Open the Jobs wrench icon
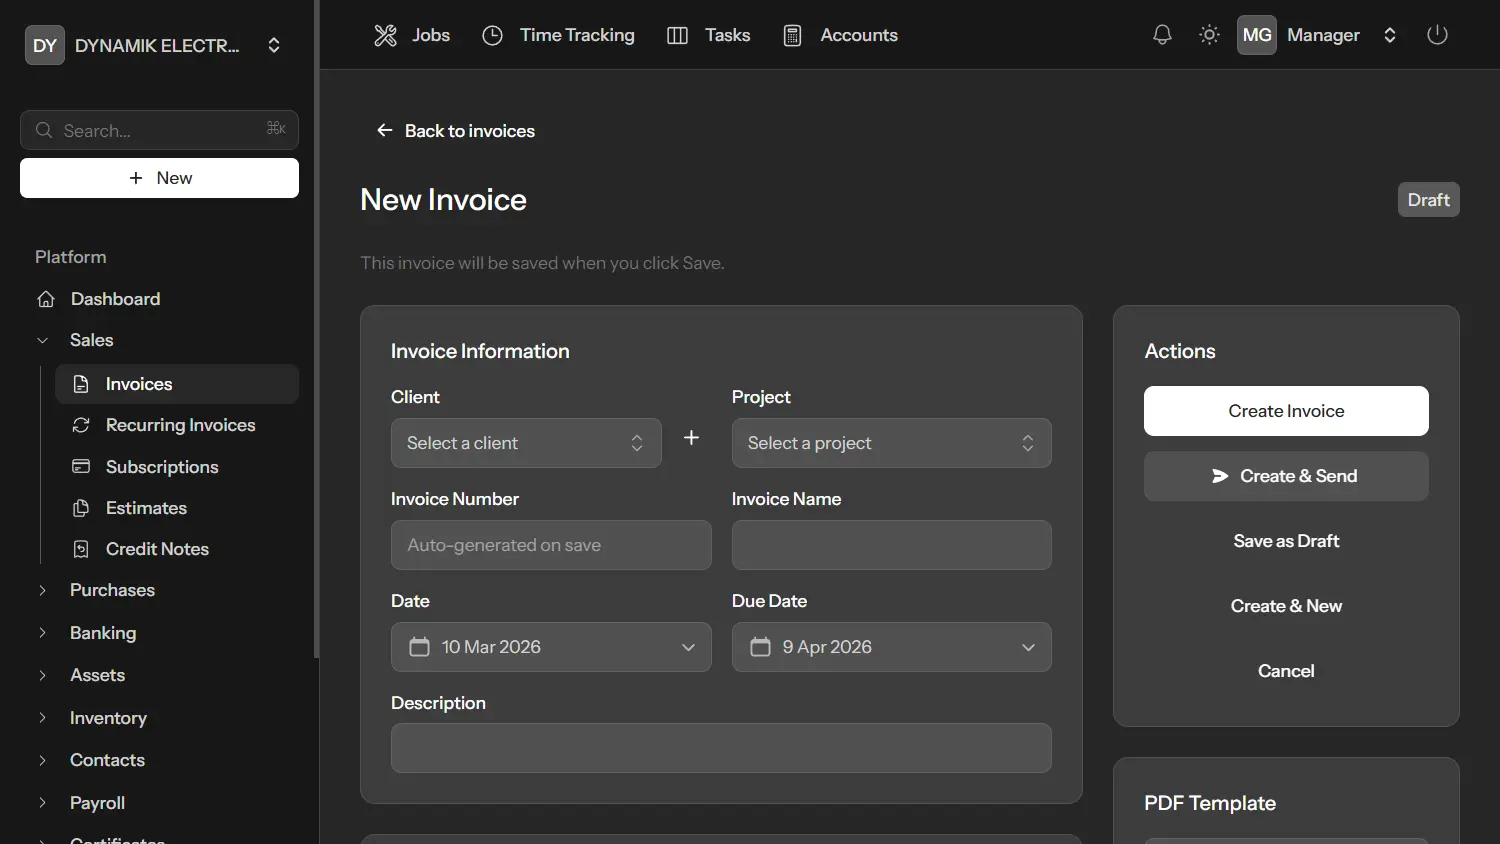The image size is (1500, 844). (385, 35)
